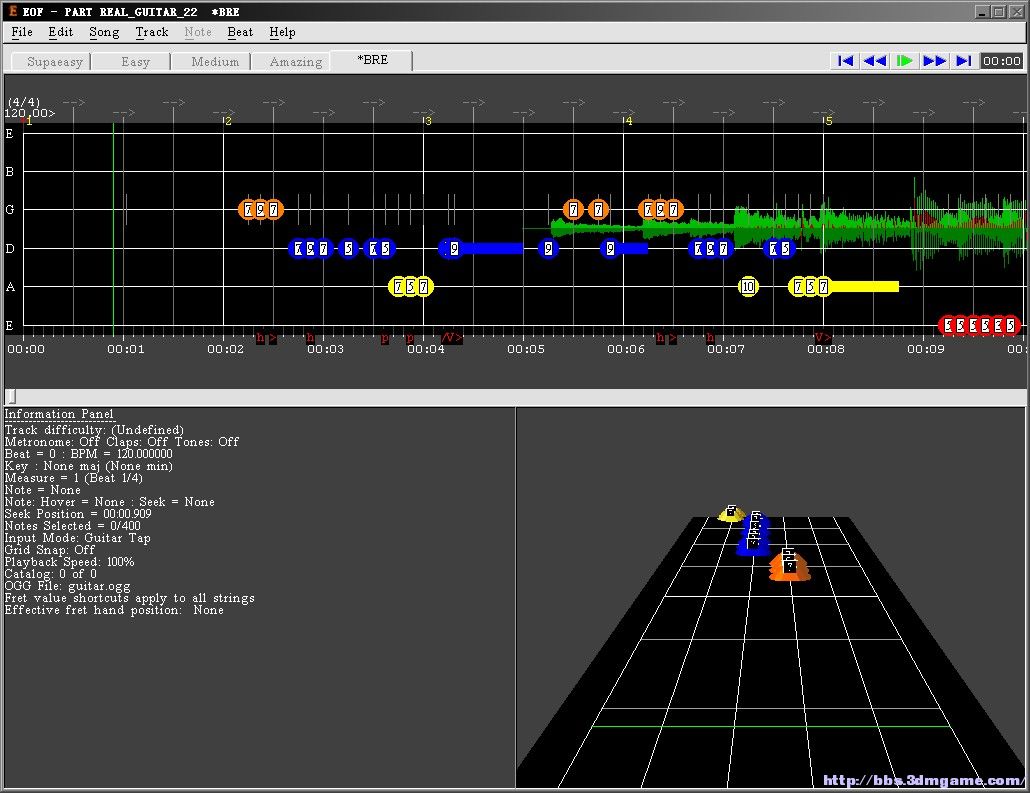
Task: Click the green seek position line
Action: [114, 230]
